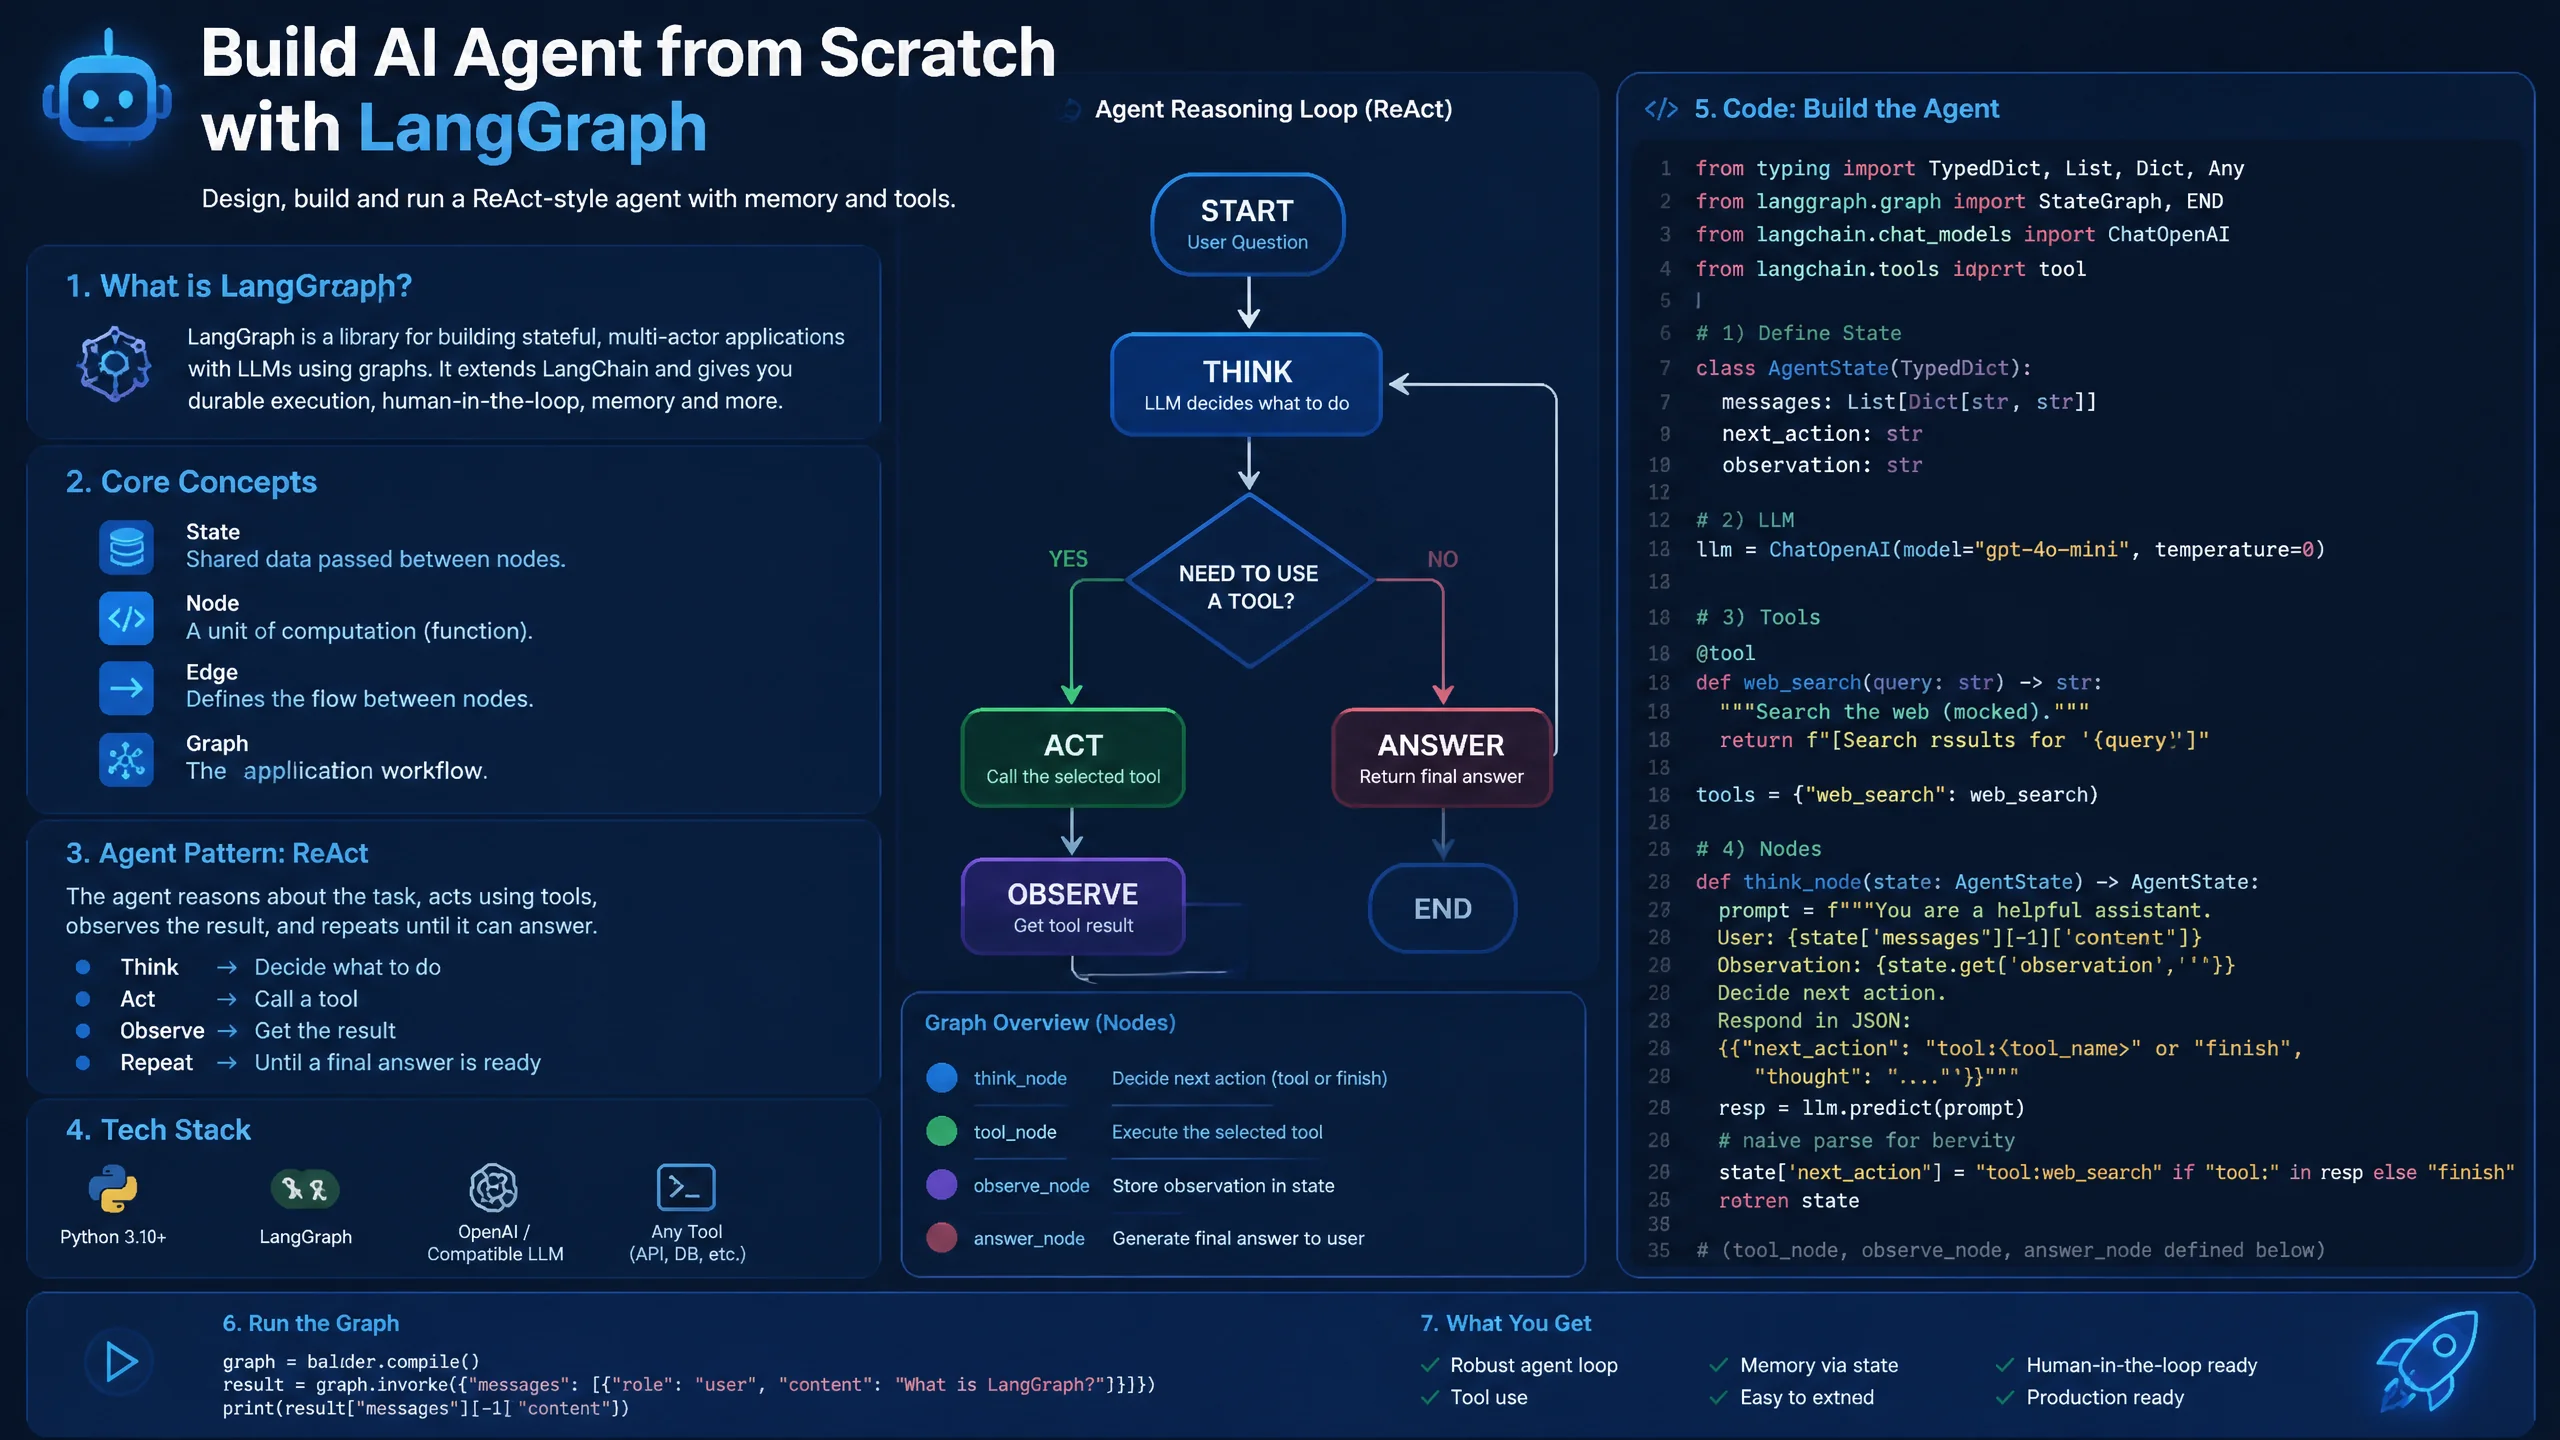Click "think_node" in the Graph Overview list
This screenshot has width=2560, height=1440.
pyautogui.click(x=1020, y=1078)
